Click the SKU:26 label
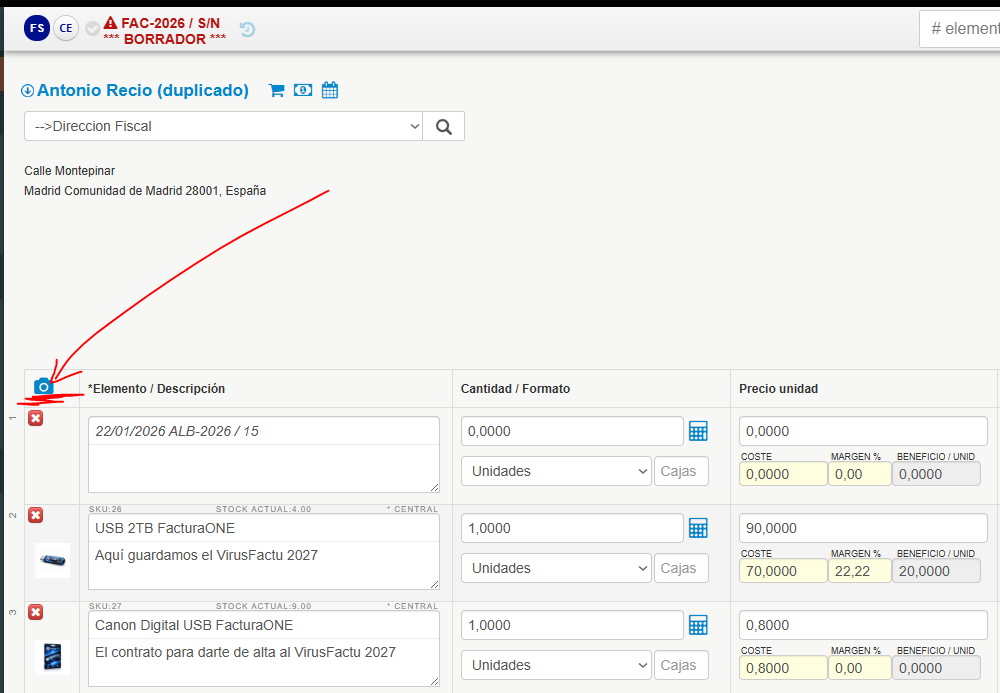 click(105, 509)
